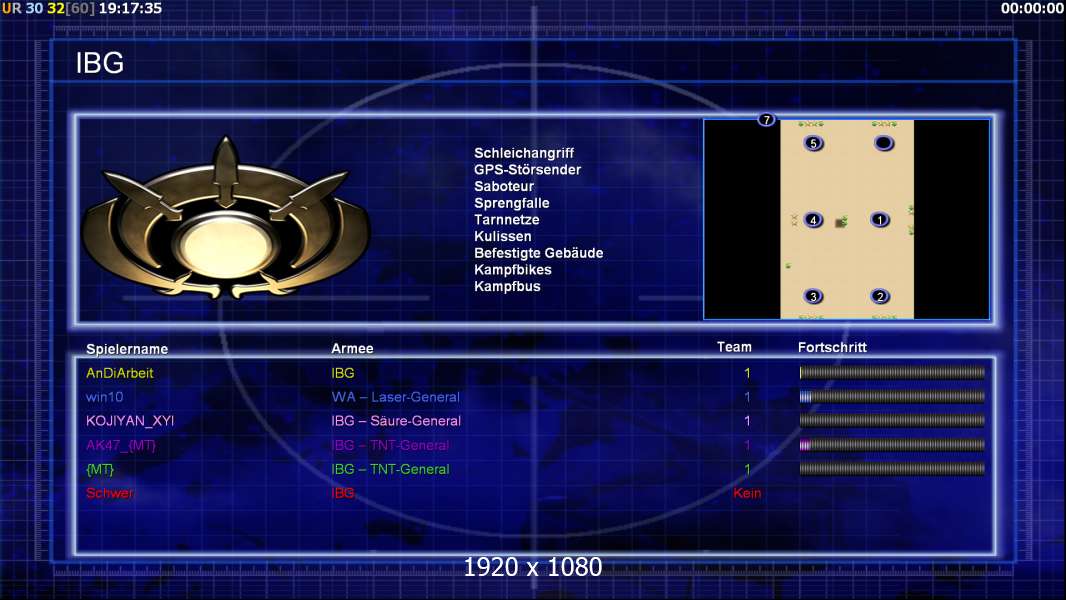1066x600 pixels.
Task: Select Befestigte Gebäude in the list
Action: click(x=538, y=253)
